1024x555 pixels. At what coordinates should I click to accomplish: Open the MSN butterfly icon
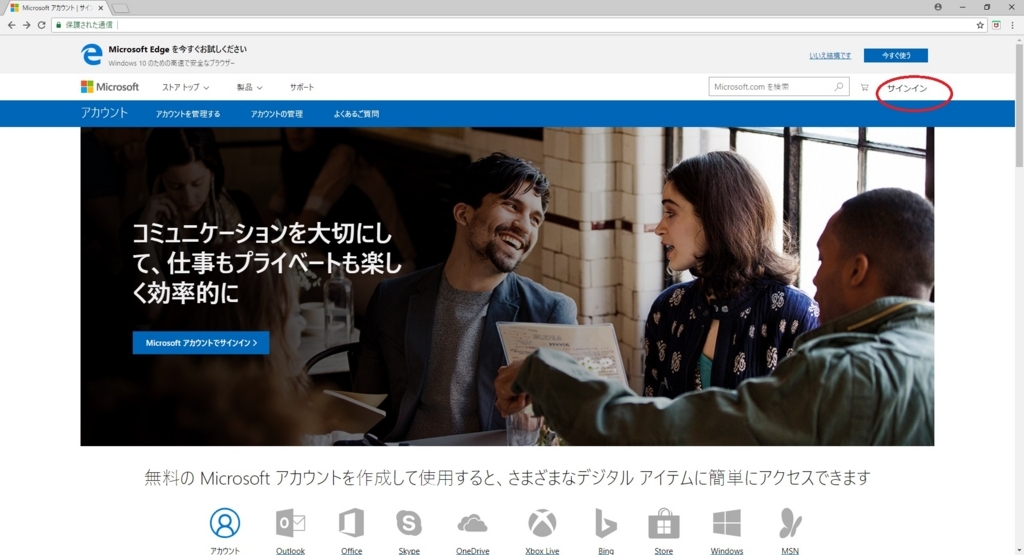790,523
